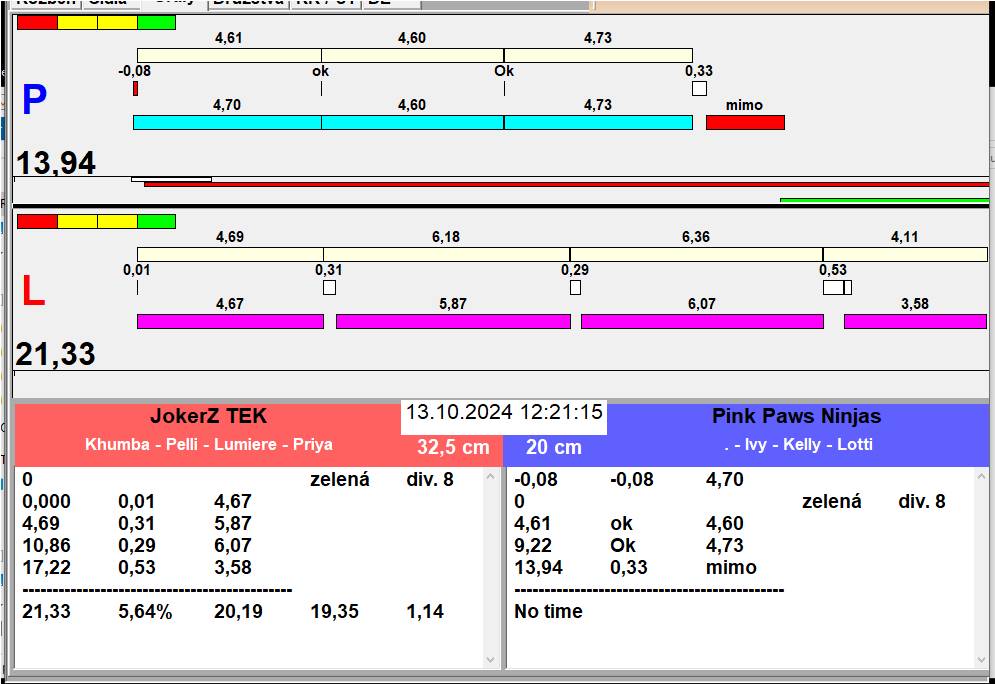Select the magenta bar labeled 6,07
995x684 pixels.
(702, 321)
